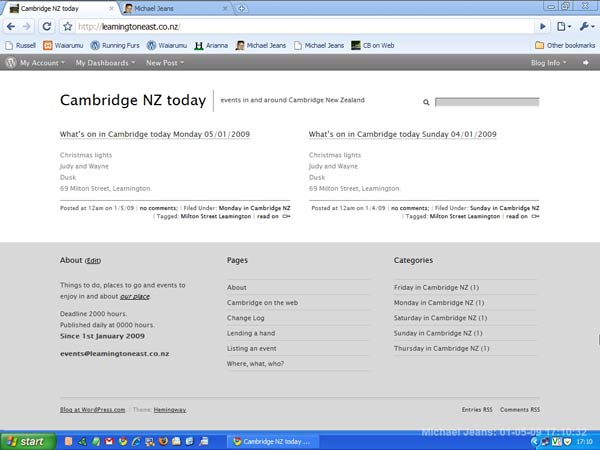Click the search magnifier icon
600x450 pixels.
coord(426,102)
